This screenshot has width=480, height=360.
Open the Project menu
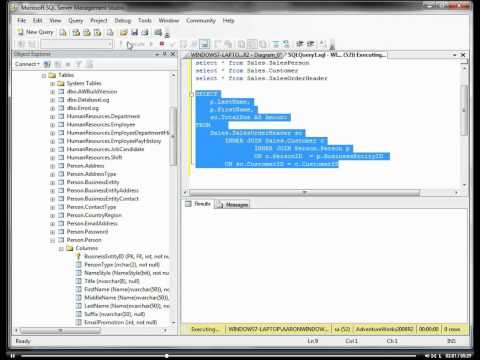(99, 20)
